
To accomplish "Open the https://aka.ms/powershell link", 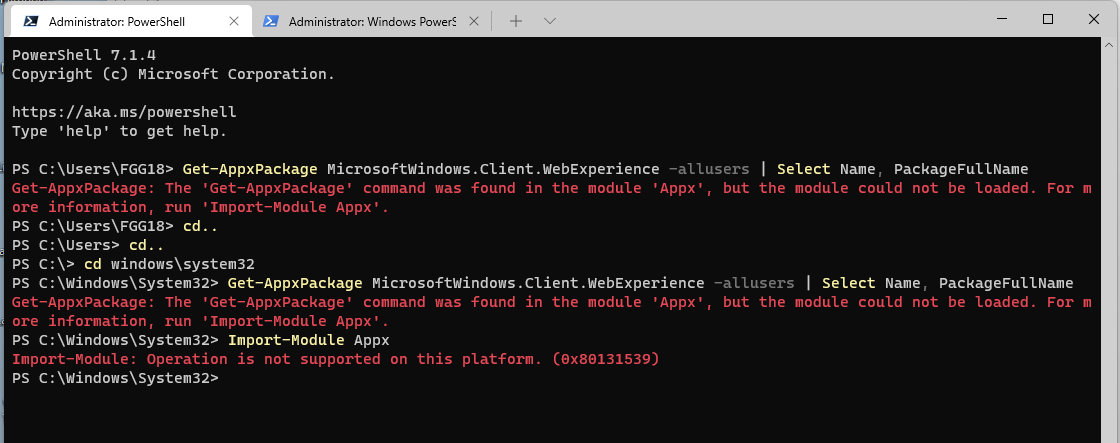I will [x=124, y=112].
